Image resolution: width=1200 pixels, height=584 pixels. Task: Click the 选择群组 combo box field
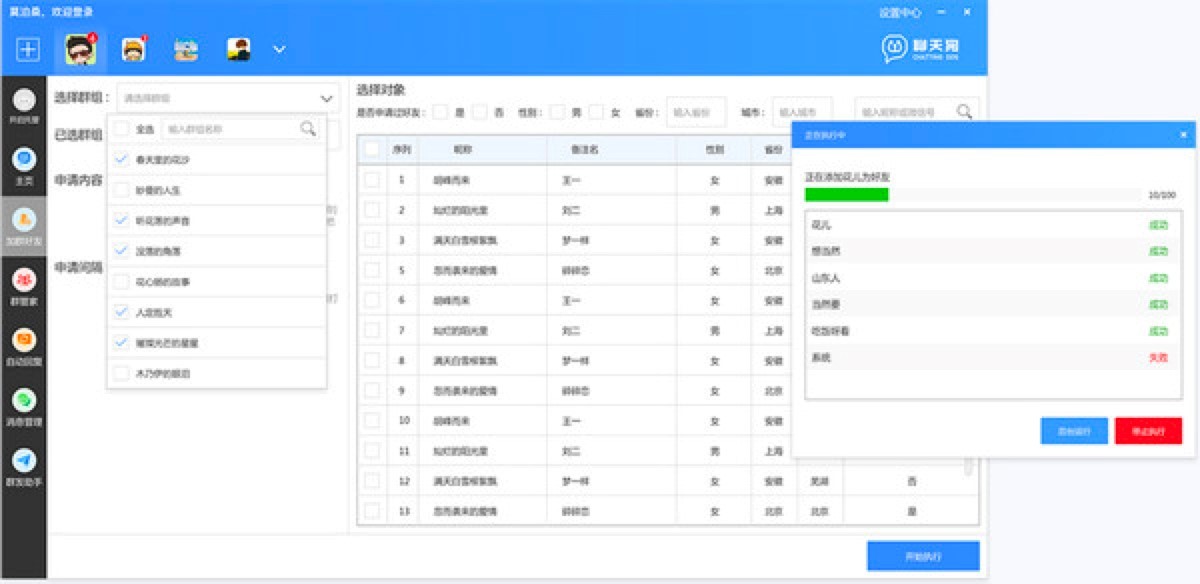coord(228,98)
